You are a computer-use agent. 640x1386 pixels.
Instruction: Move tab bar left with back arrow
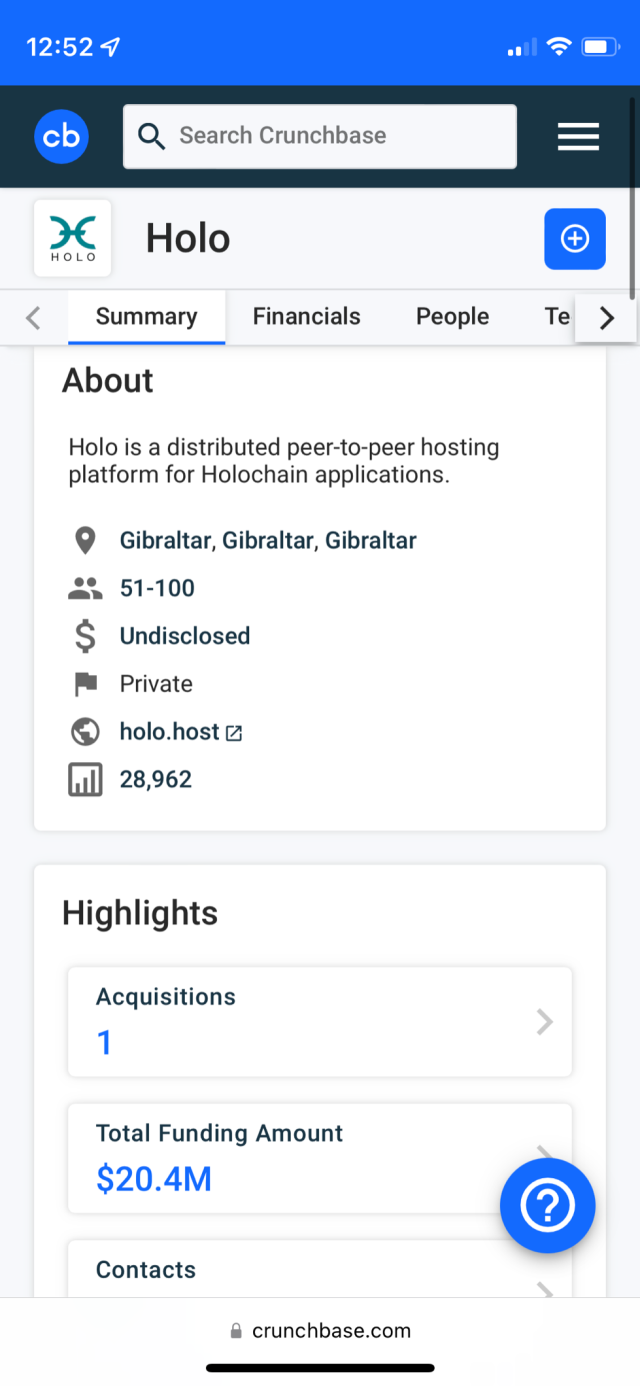[x=33, y=318]
